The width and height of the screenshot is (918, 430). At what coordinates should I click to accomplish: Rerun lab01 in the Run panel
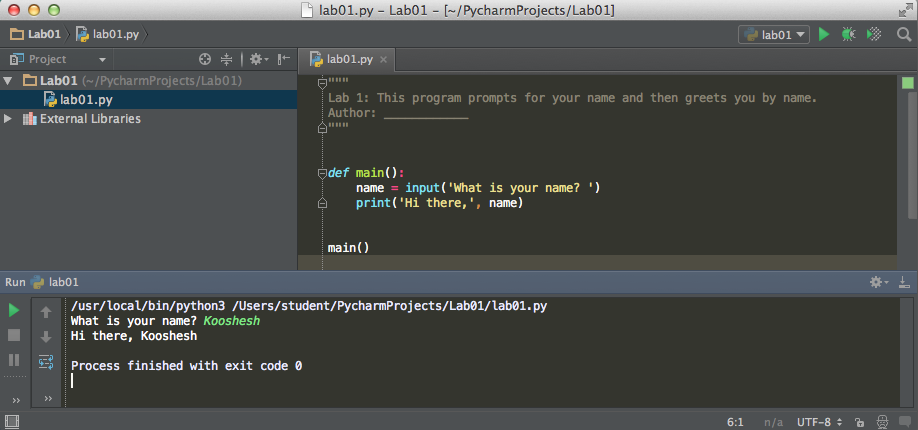[x=14, y=311]
